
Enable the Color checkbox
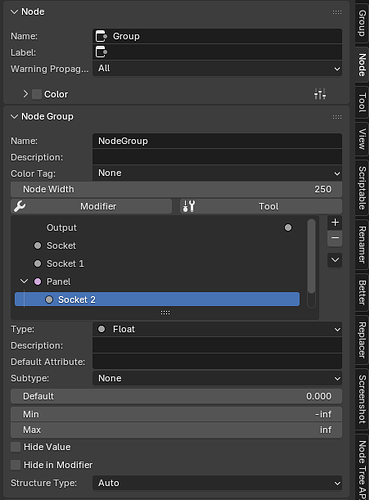(37, 94)
